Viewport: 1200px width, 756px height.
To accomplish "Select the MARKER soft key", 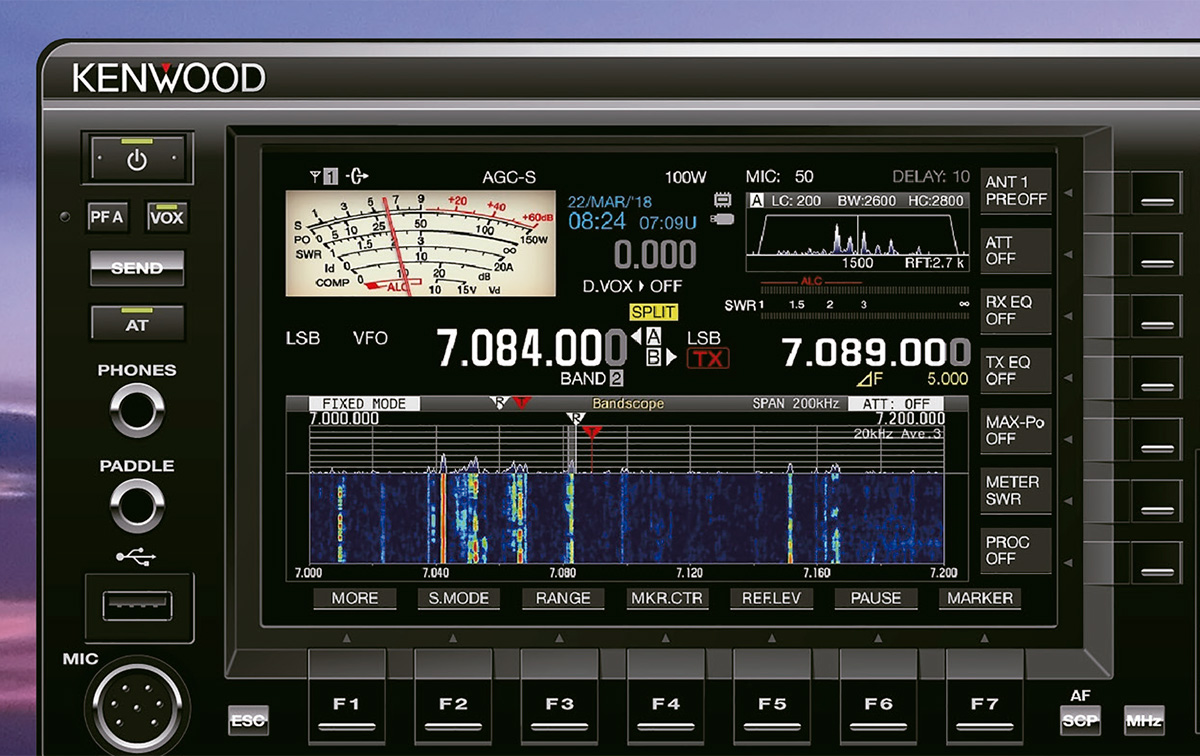I will (979, 598).
